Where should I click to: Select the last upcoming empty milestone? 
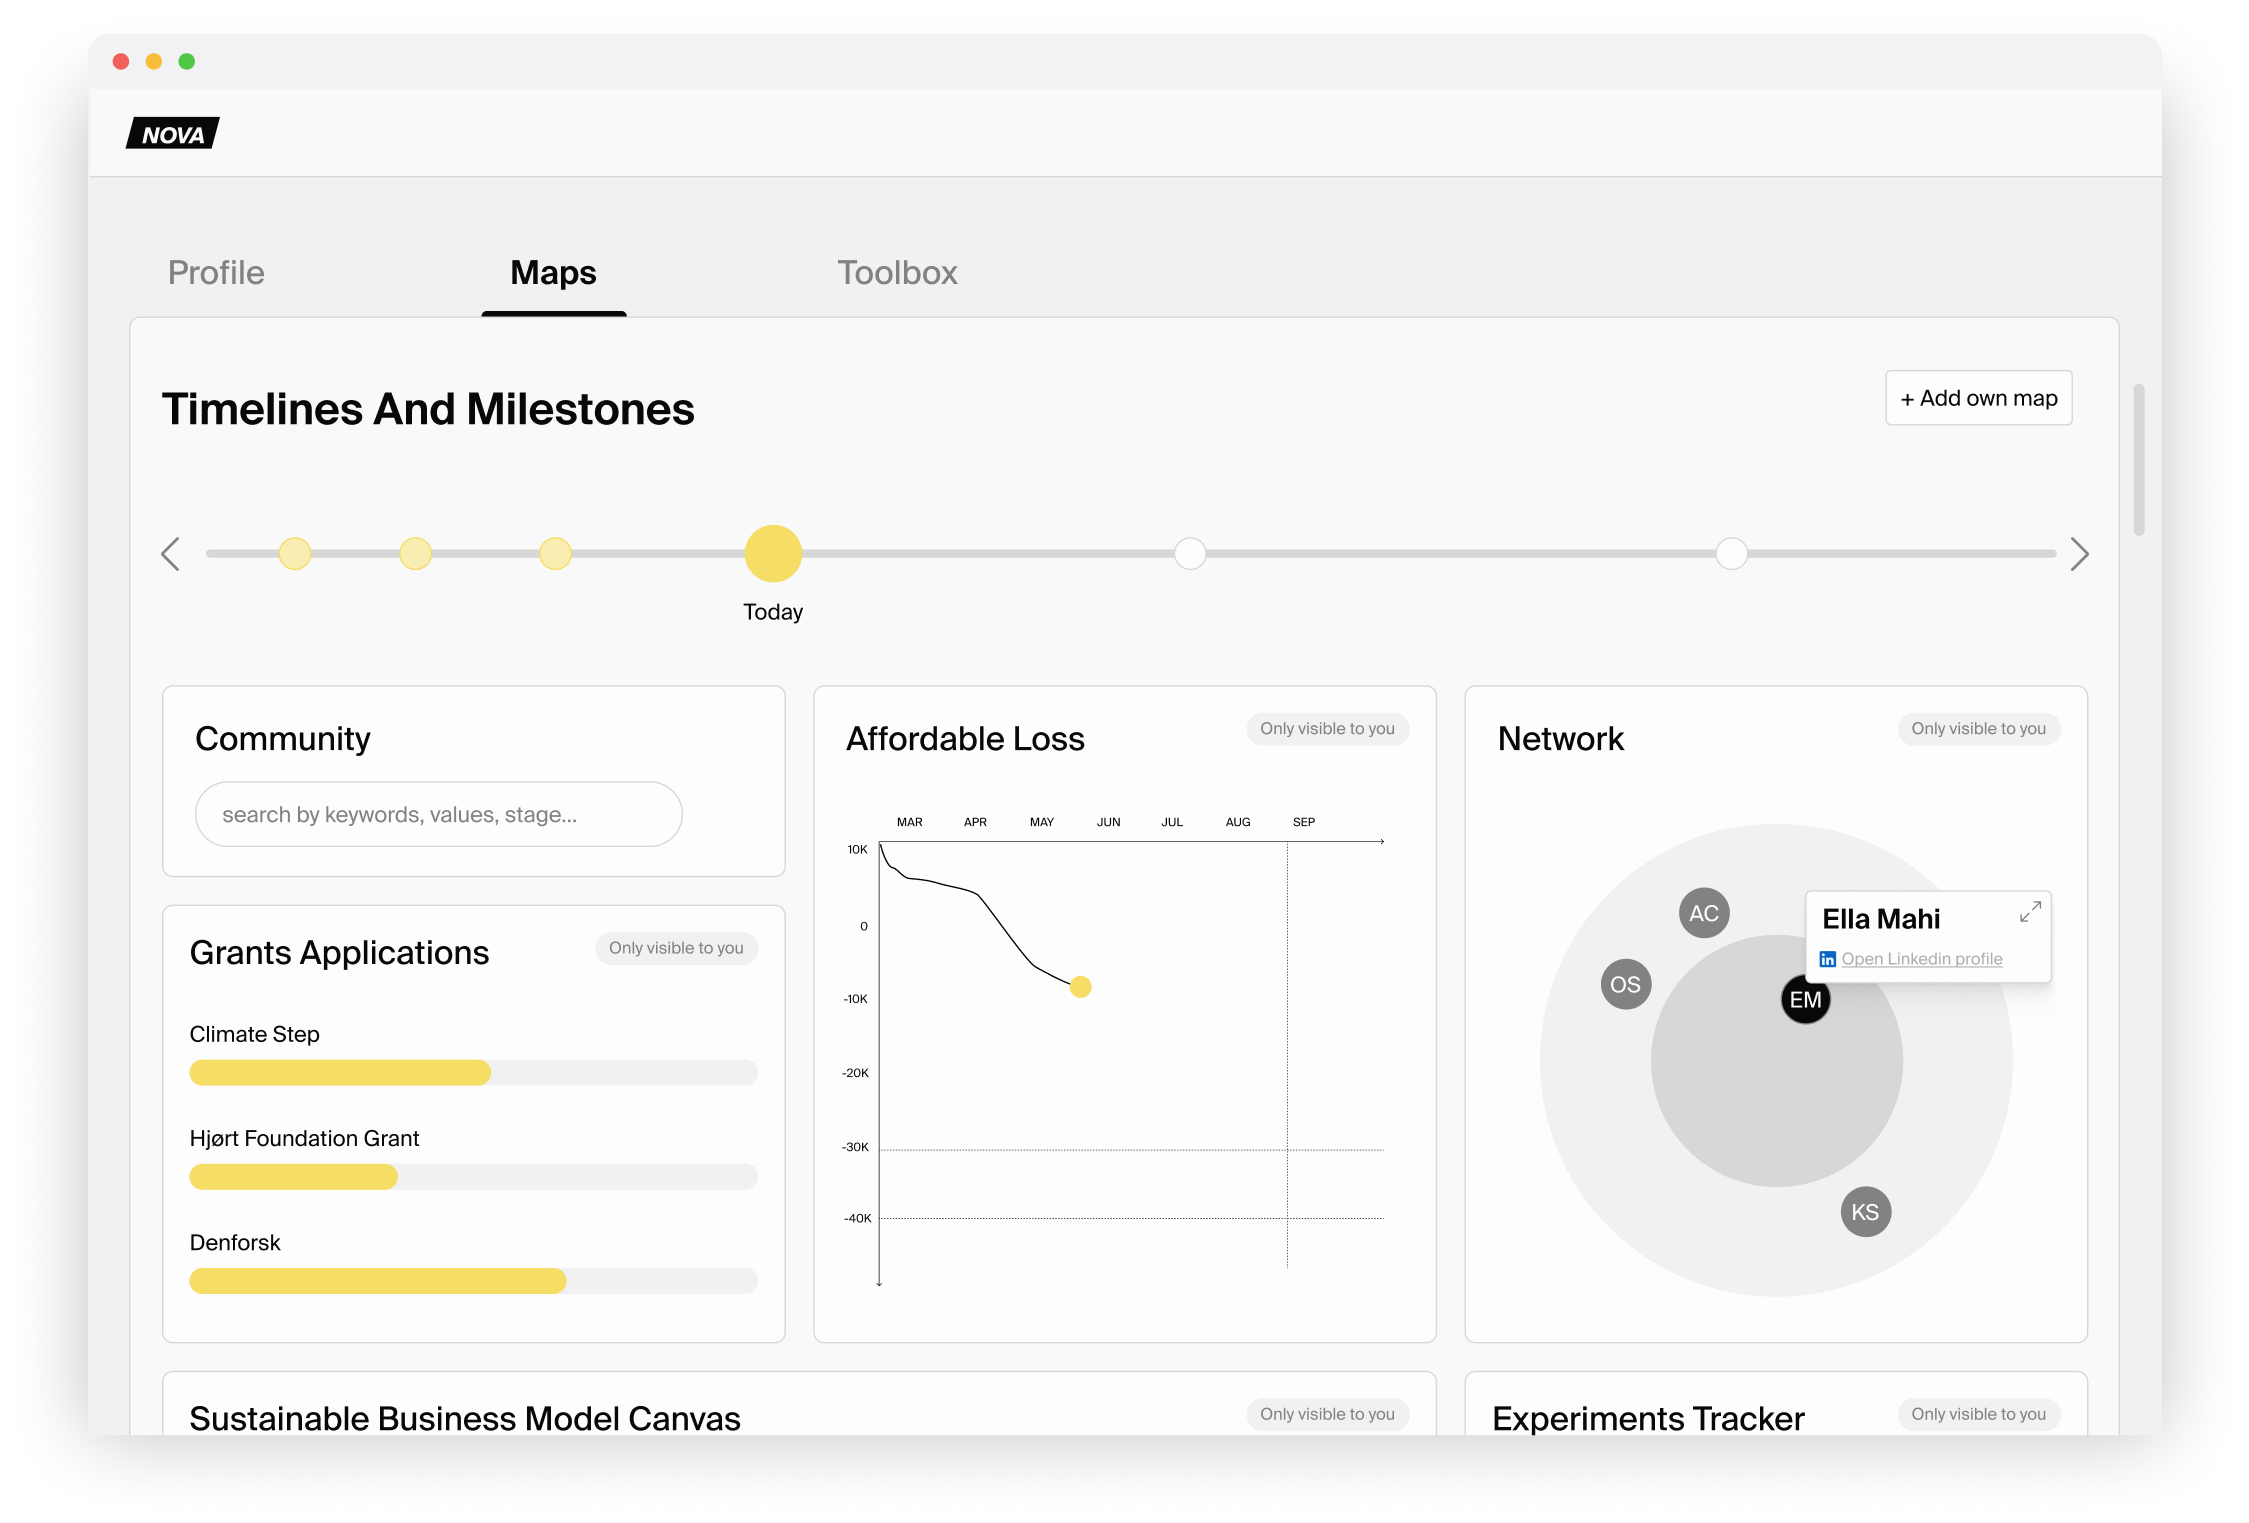coord(1731,553)
